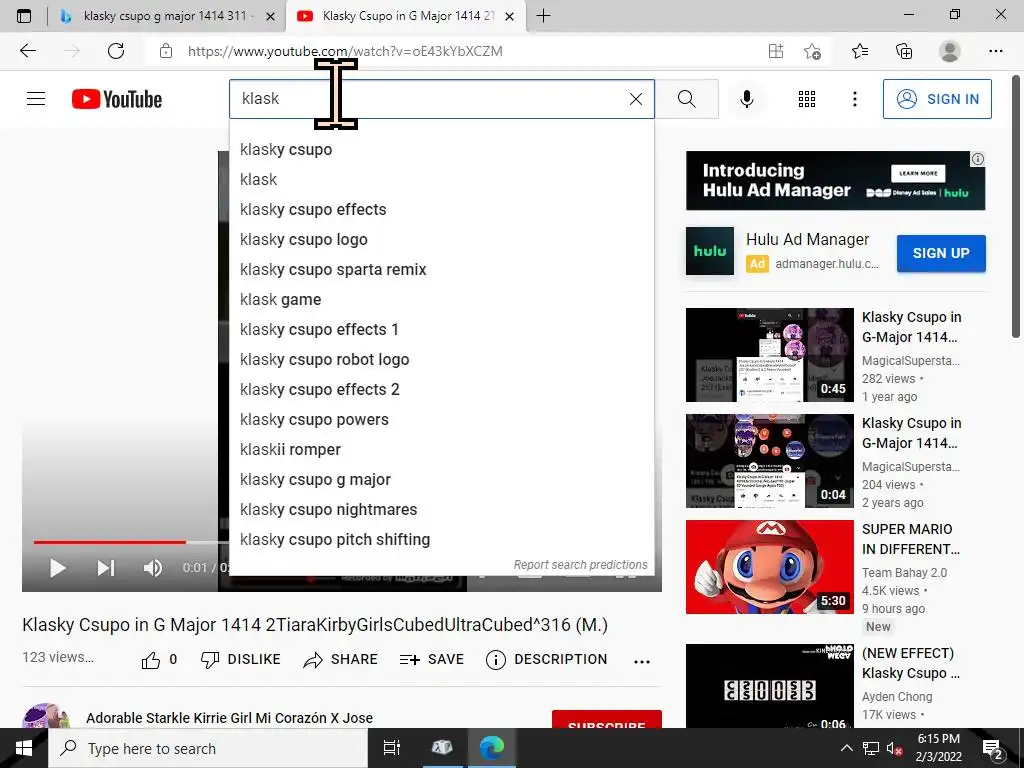Open ad info icon on banner
Image resolution: width=1024 pixels, height=768 pixels.
(978, 159)
